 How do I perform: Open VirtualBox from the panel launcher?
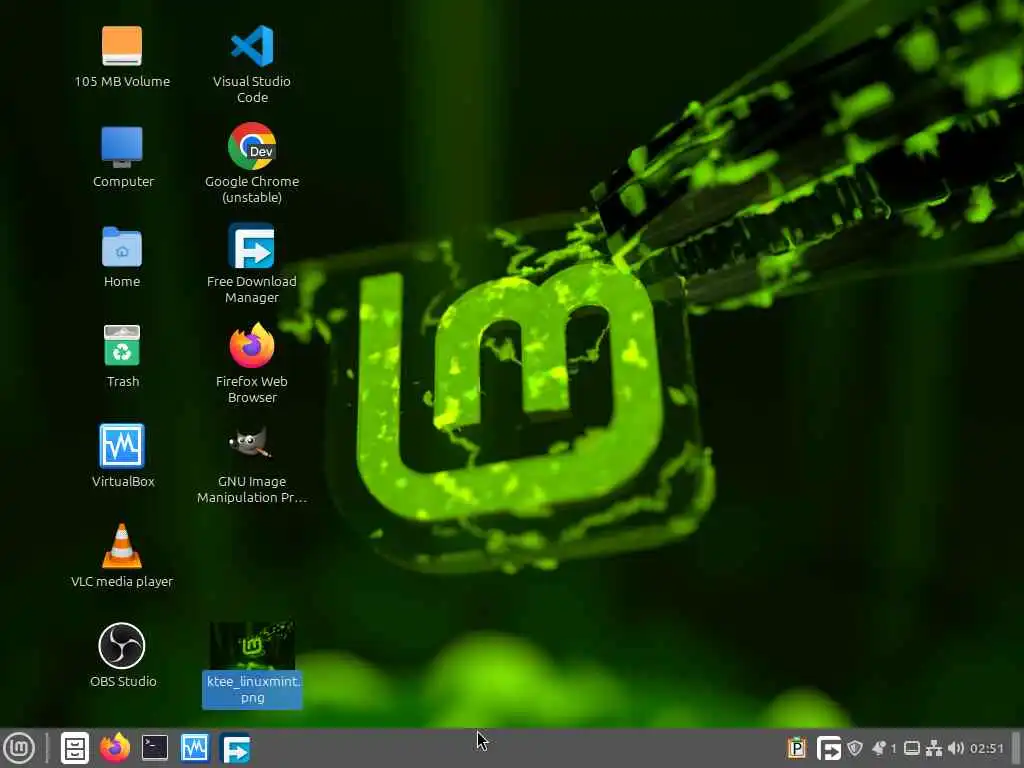(x=195, y=748)
